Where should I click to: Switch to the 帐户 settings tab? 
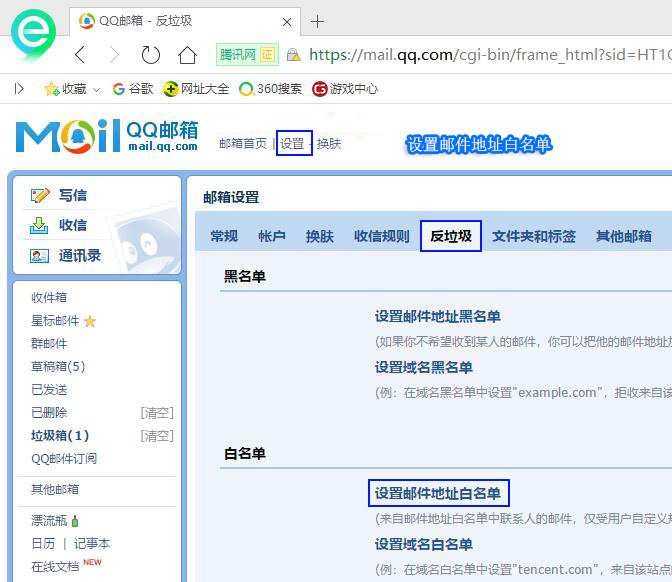272,236
